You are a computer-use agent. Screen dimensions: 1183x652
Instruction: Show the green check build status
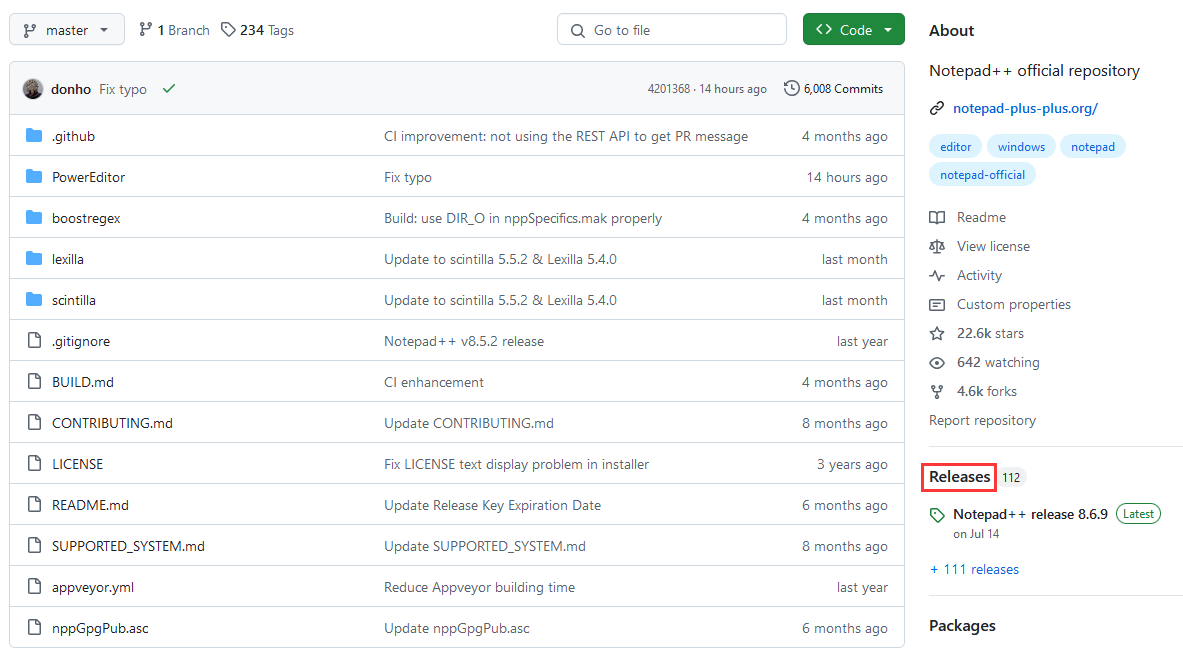169,88
